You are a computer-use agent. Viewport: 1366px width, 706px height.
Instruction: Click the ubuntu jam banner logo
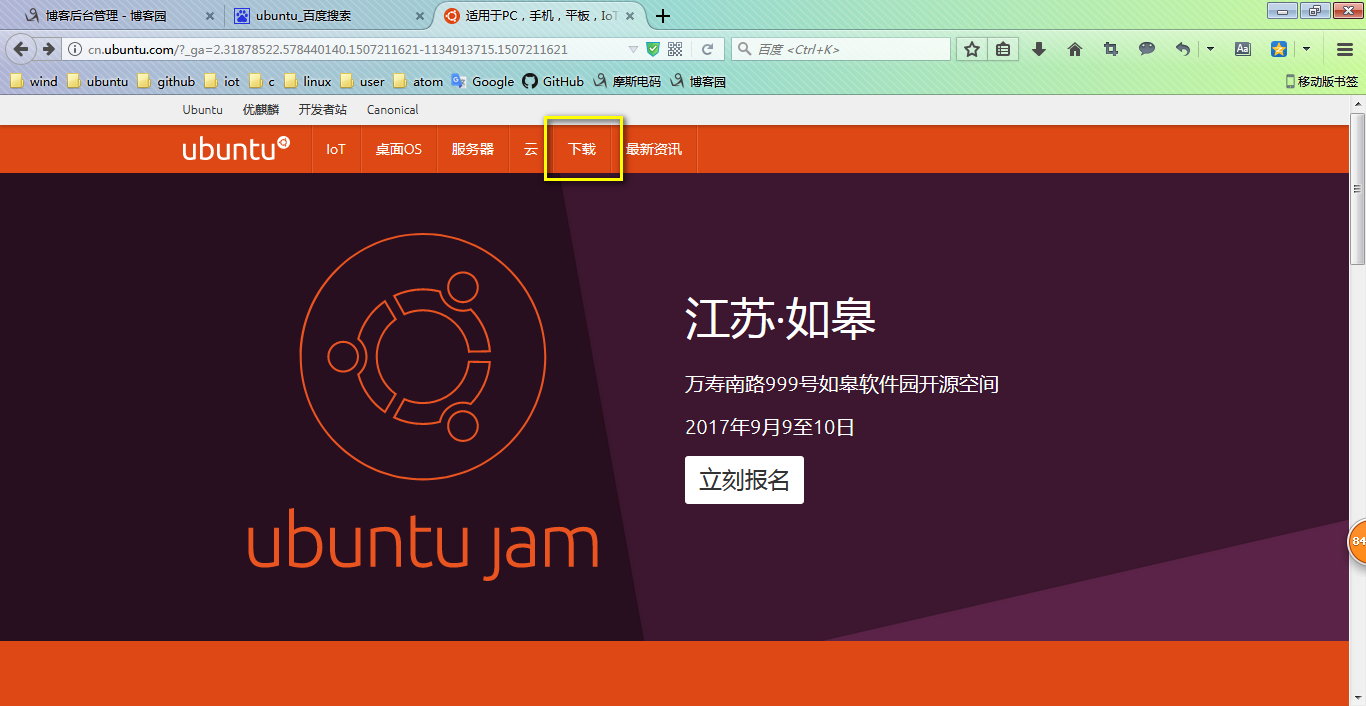coord(423,408)
